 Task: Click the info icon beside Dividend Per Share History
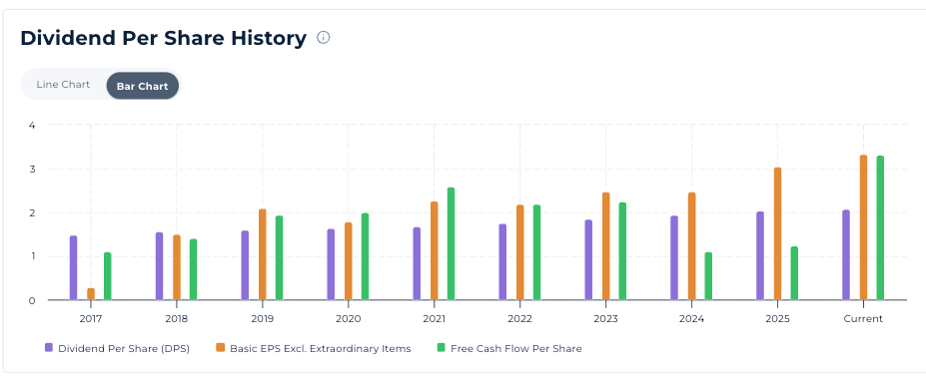tap(323, 37)
